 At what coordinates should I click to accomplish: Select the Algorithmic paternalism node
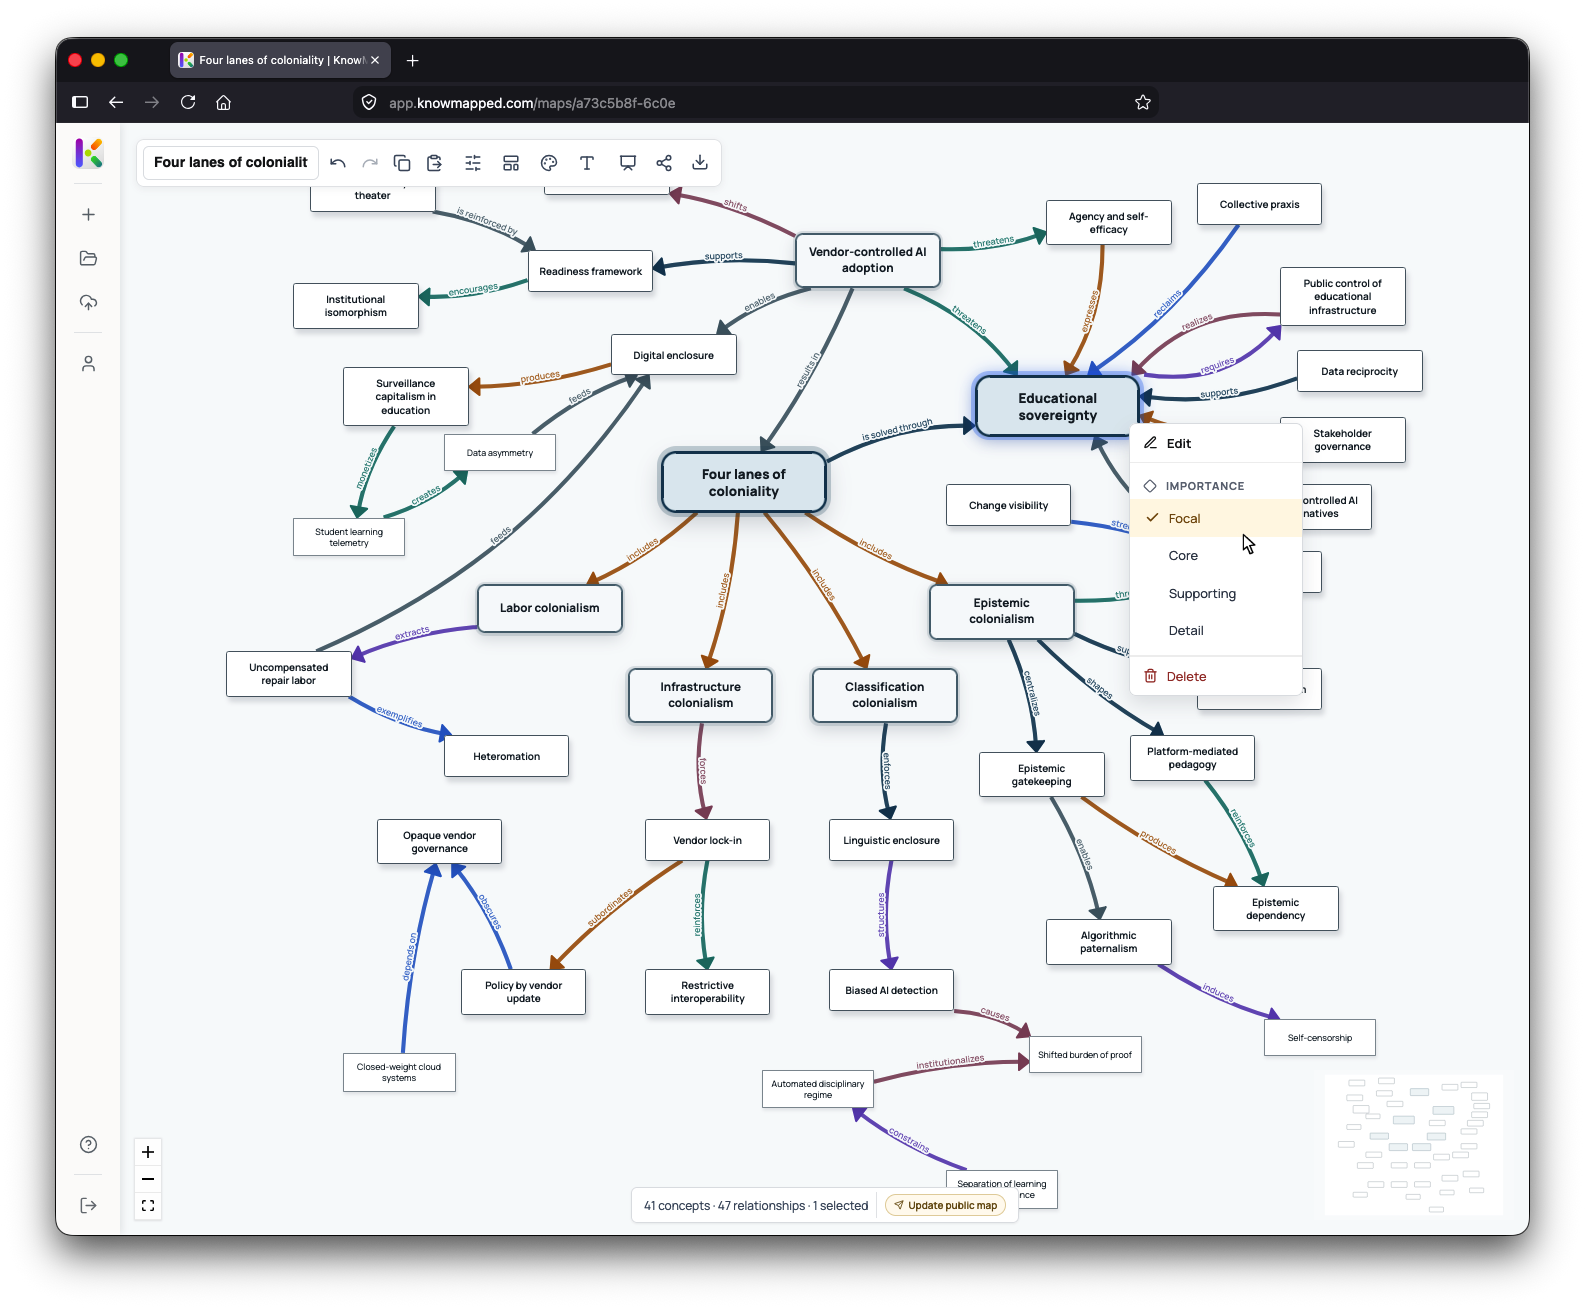(1109, 943)
